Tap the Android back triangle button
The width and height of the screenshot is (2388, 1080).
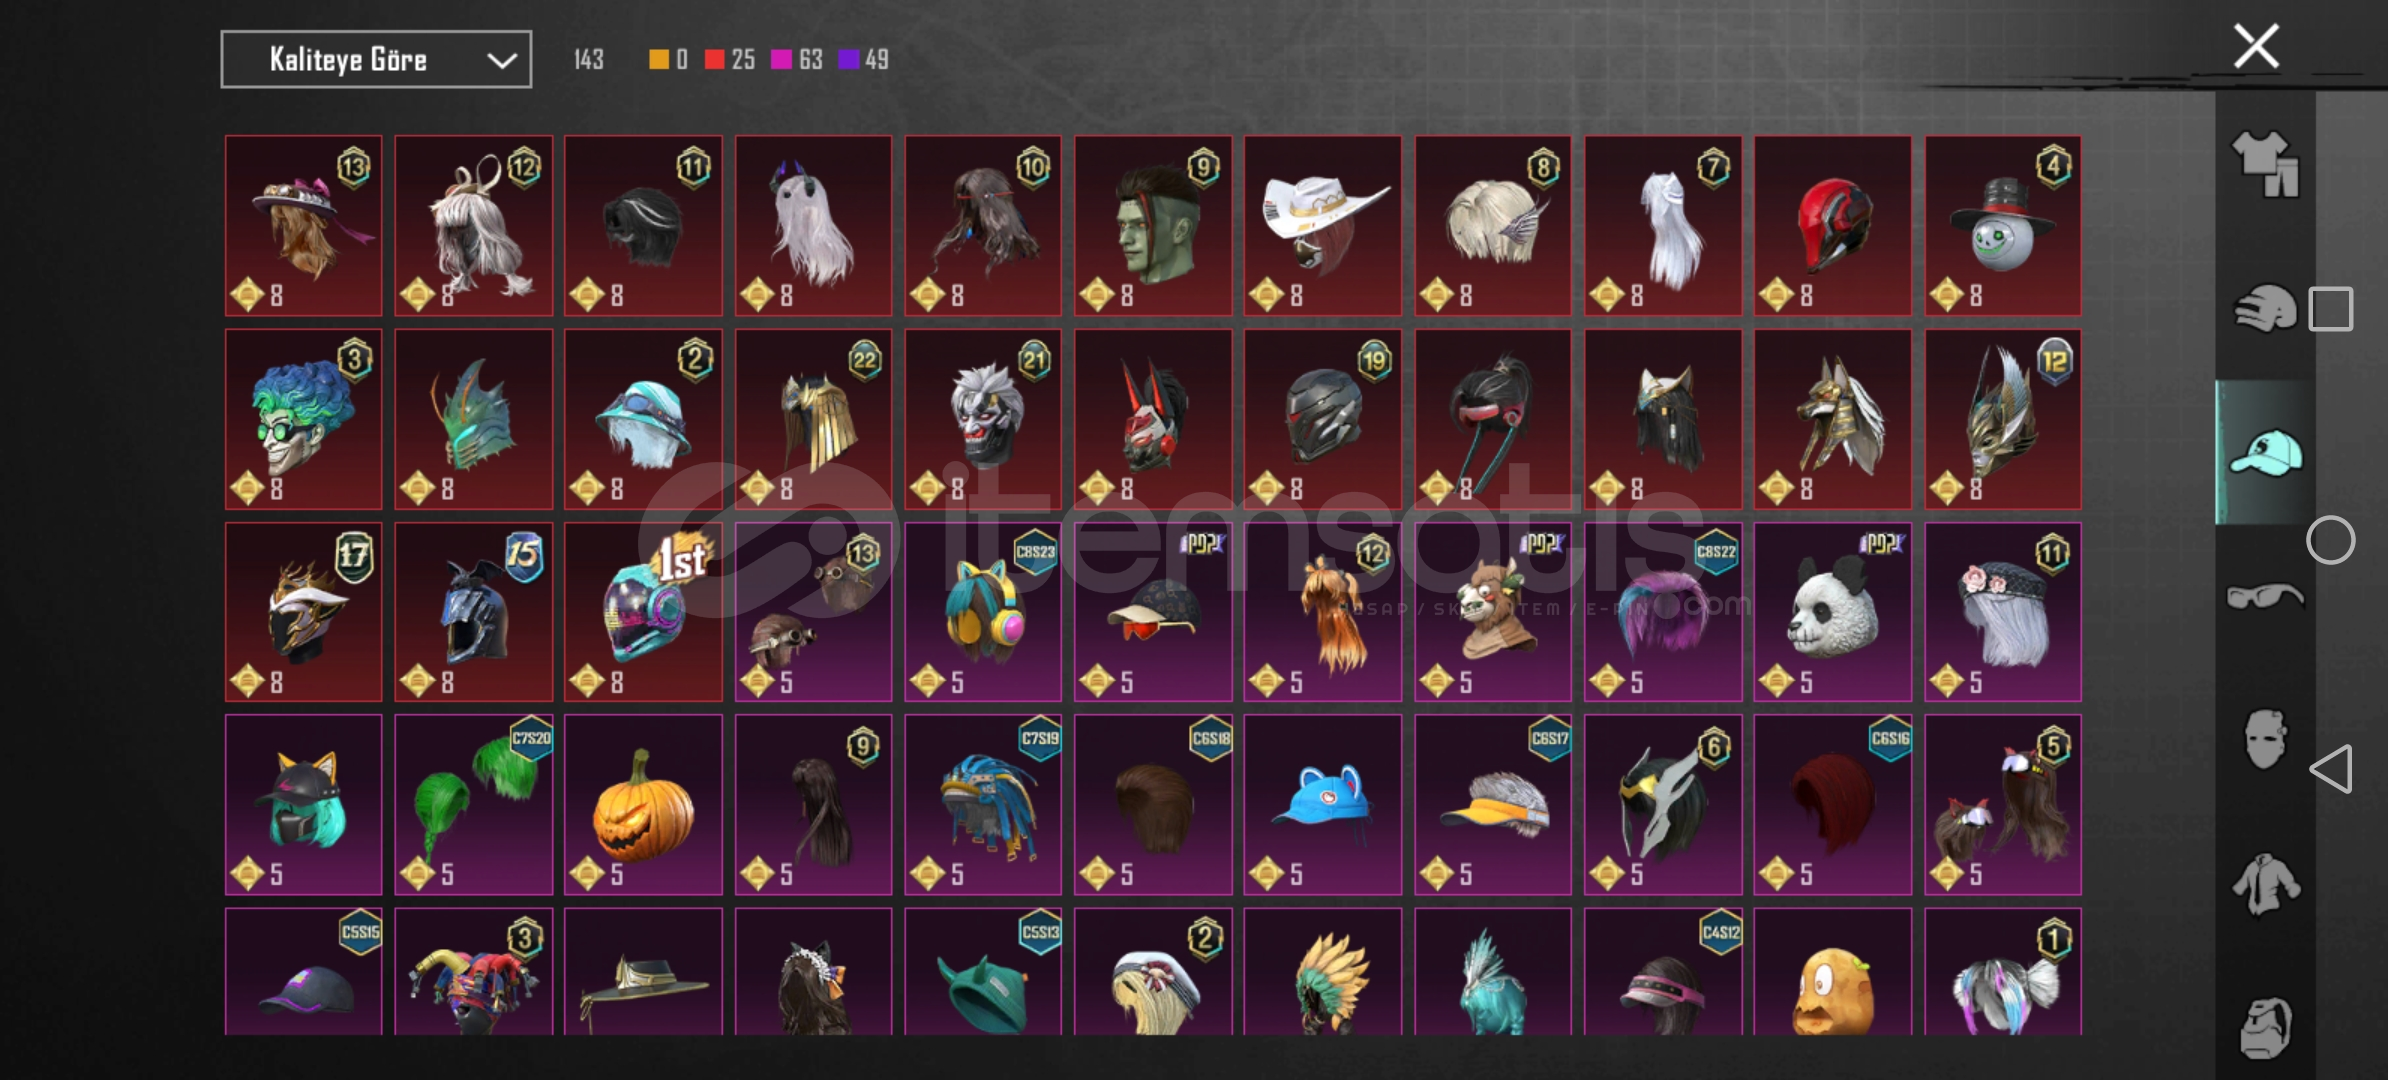pyautogui.click(x=2330, y=769)
